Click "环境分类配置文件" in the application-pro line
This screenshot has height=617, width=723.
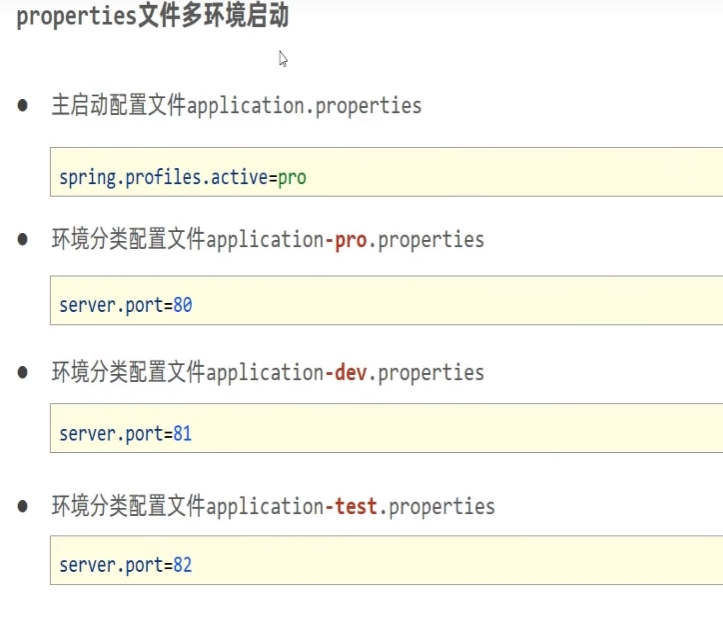coord(128,239)
